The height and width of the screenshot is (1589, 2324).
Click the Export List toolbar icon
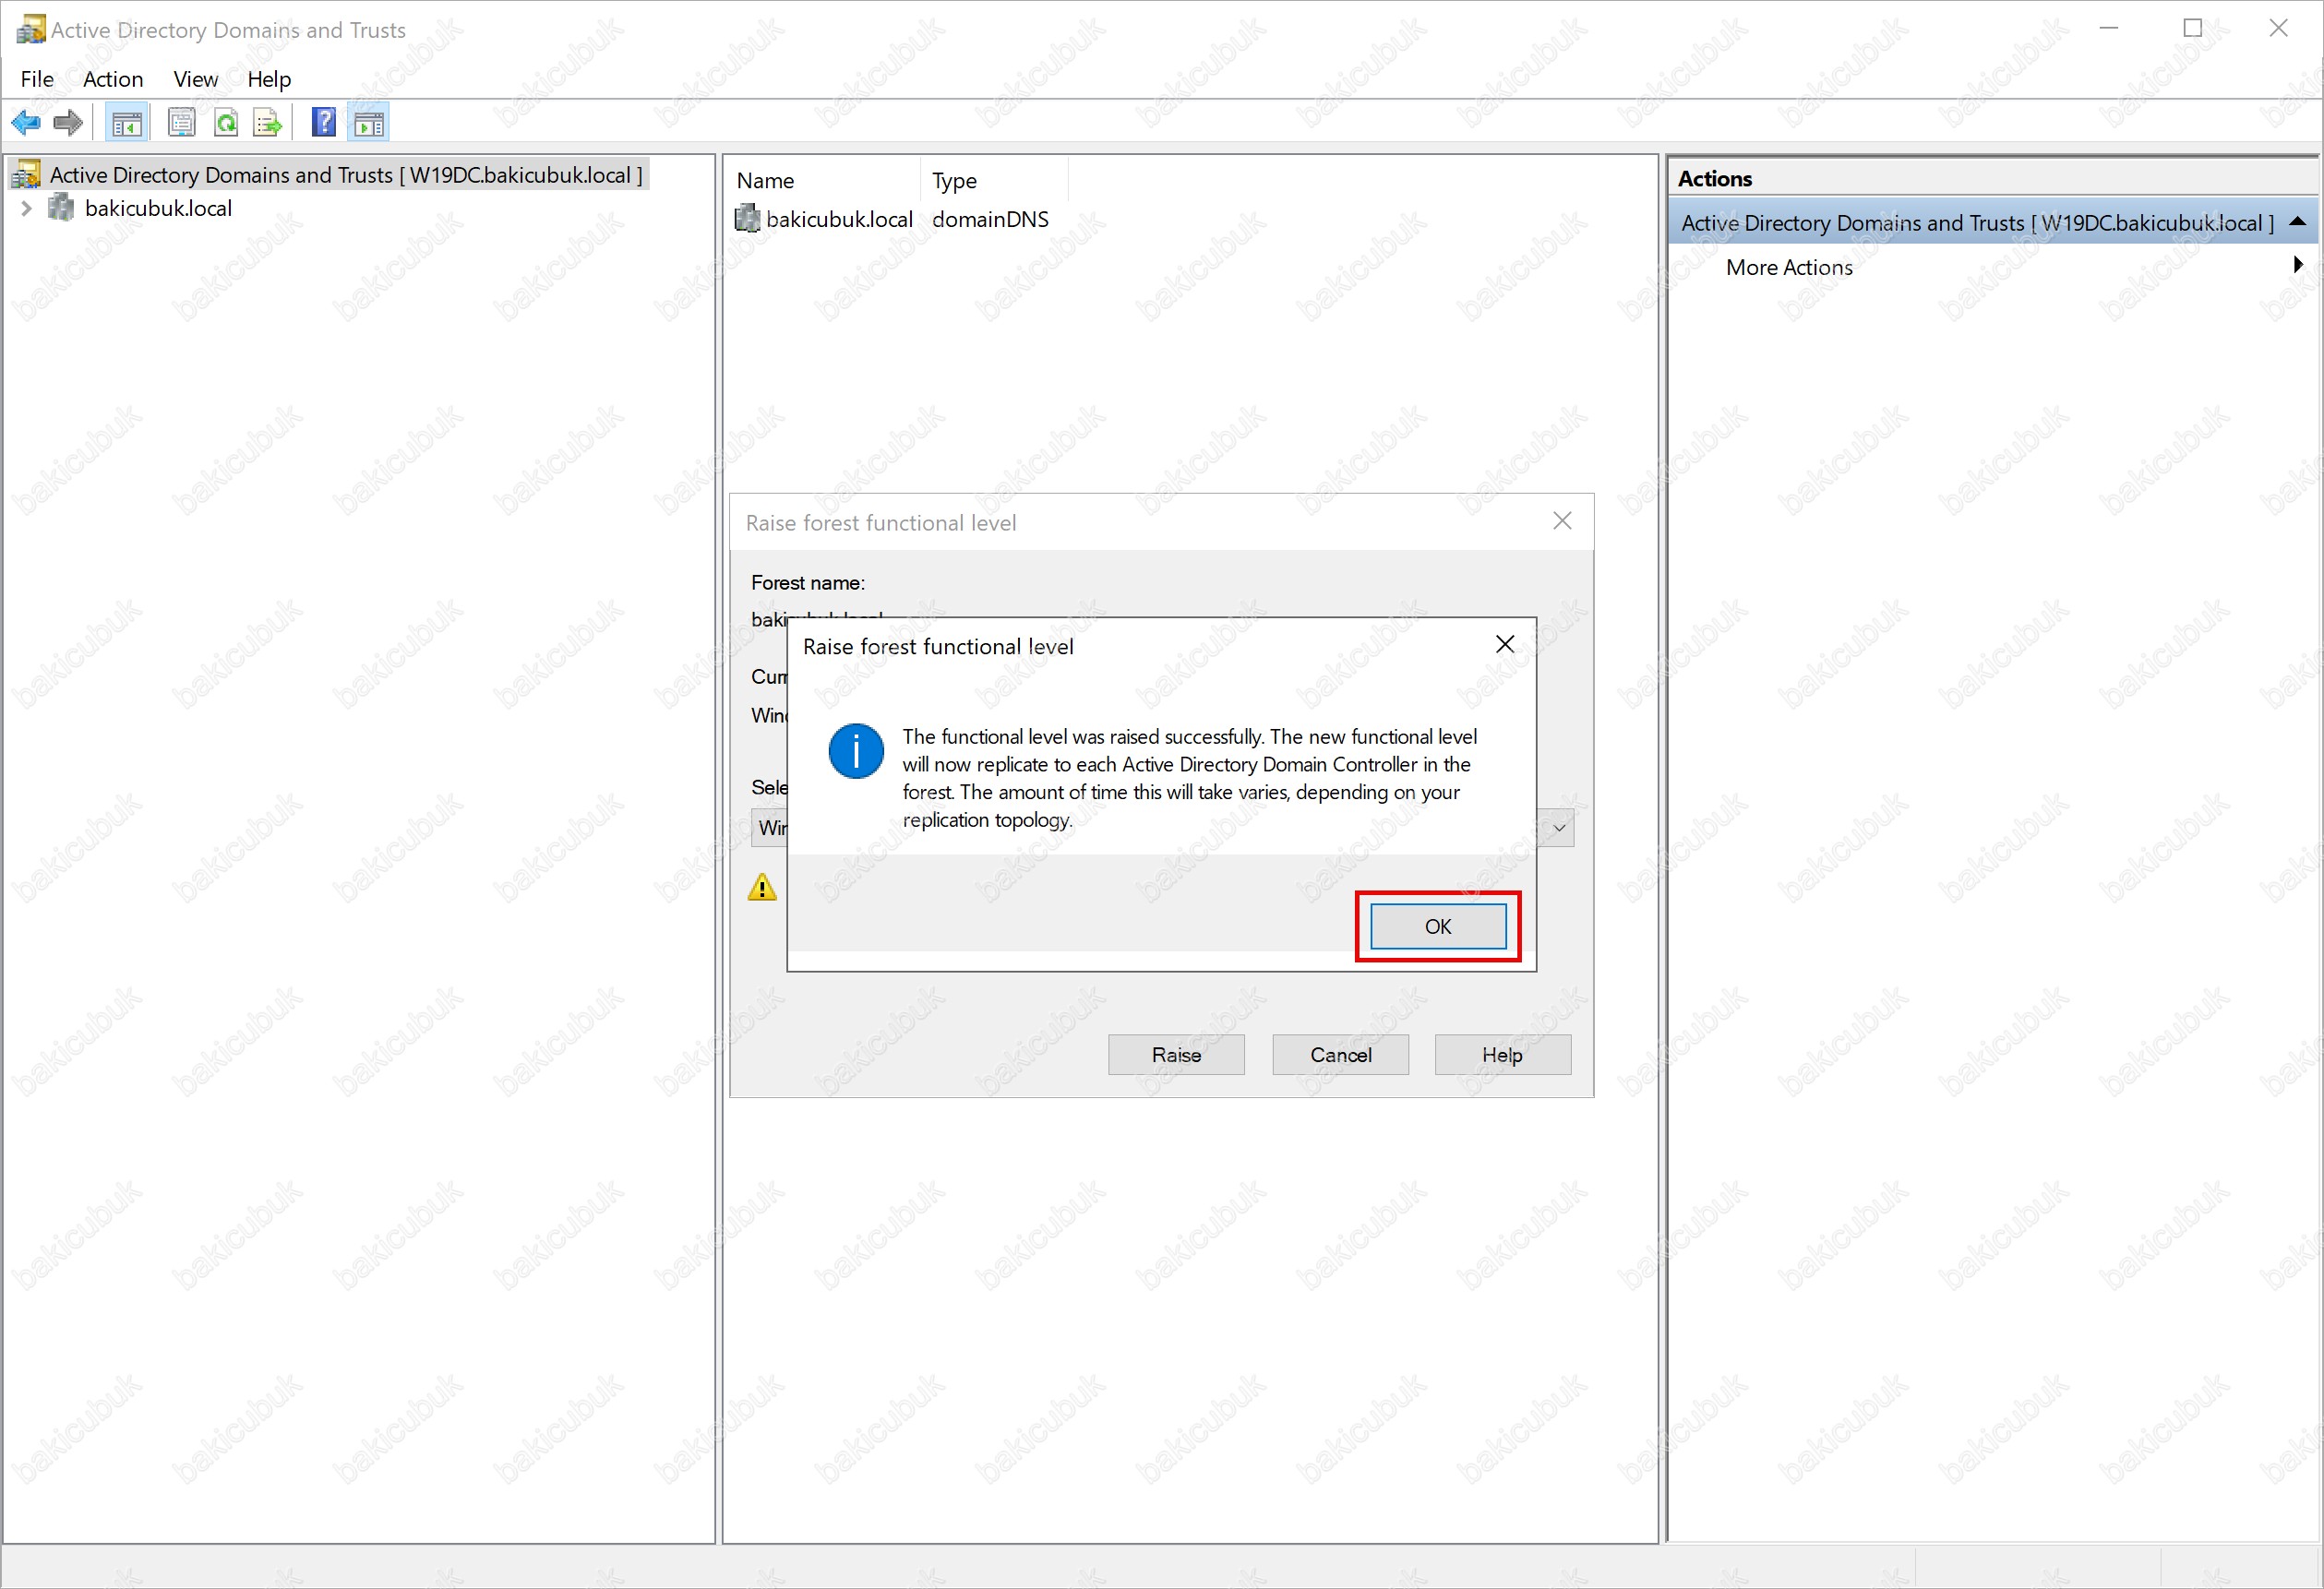tap(269, 123)
